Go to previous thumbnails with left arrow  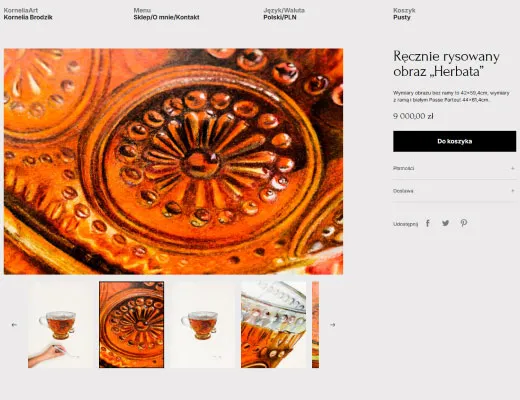pyautogui.click(x=14, y=325)
